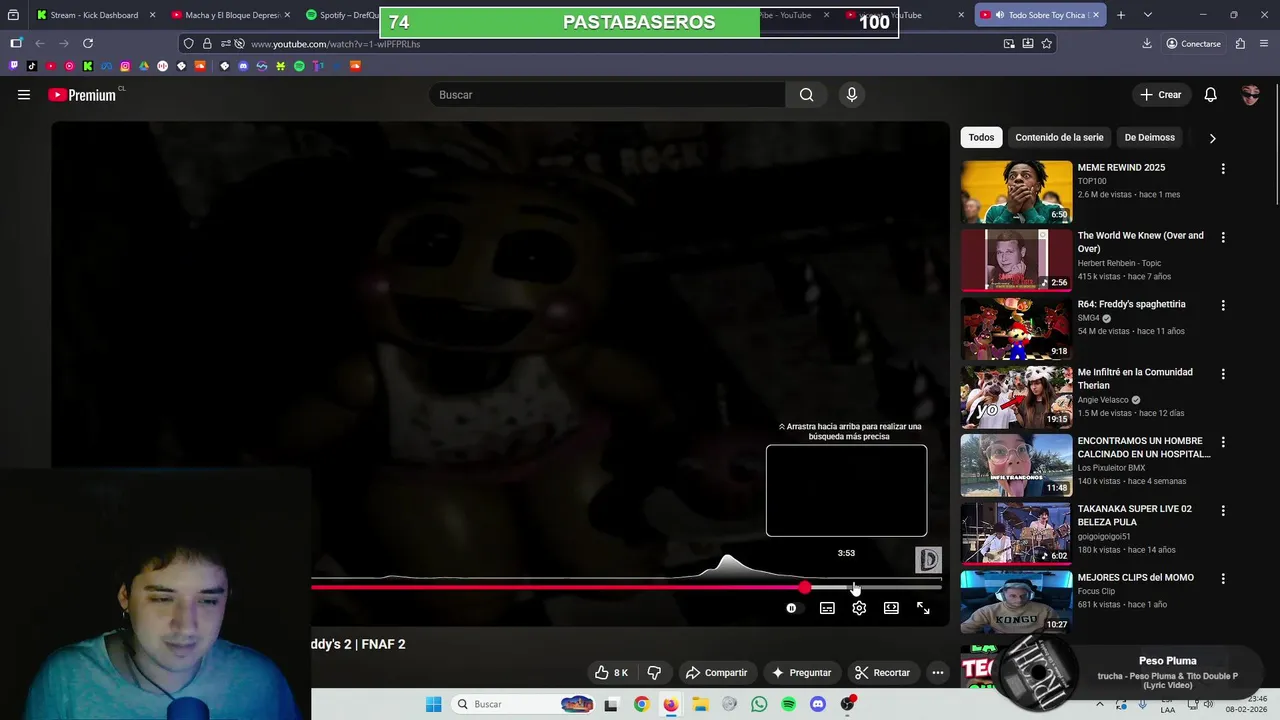Click the Preguntar button
This screenshot has width=1280, height=720.
[801, 673]
